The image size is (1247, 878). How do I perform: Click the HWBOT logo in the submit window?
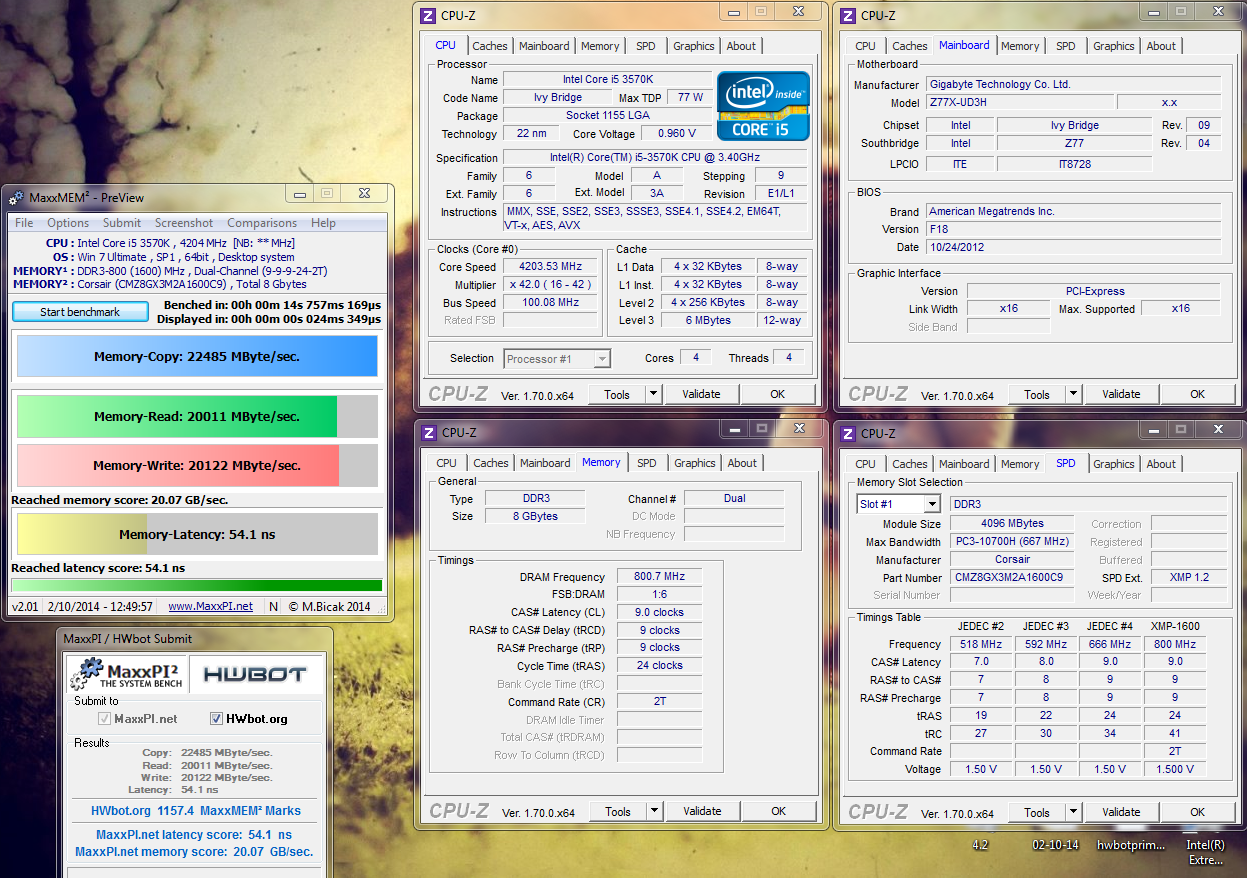(x=255, y=675)
